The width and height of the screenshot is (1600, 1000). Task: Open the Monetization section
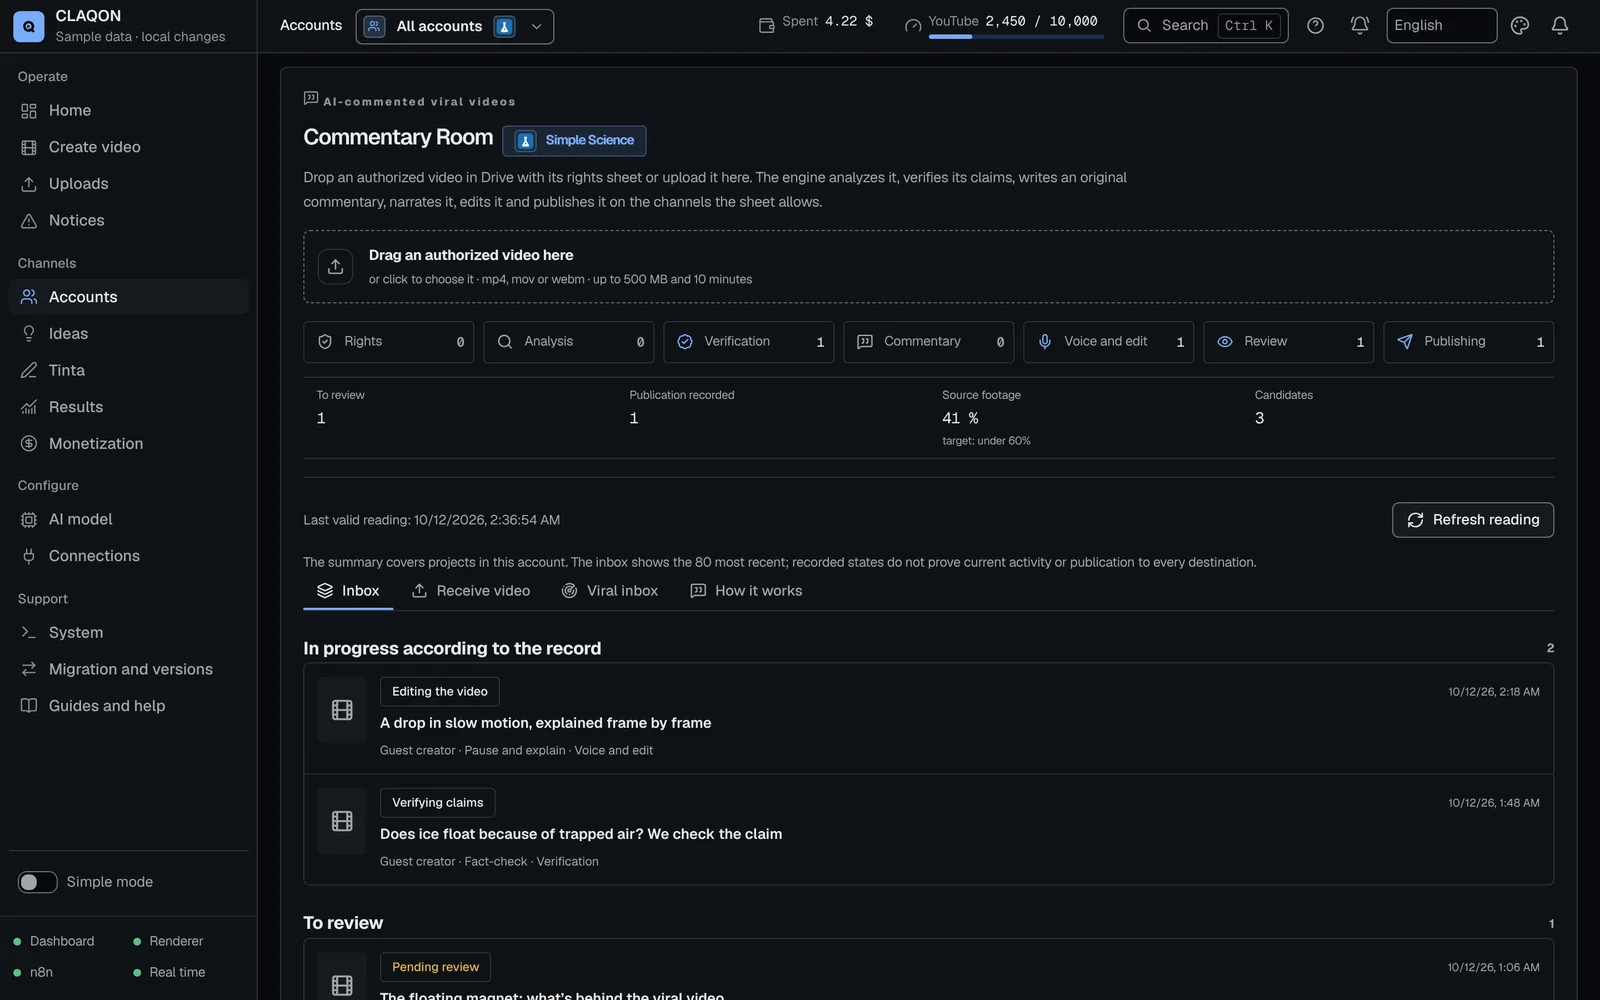128,444
